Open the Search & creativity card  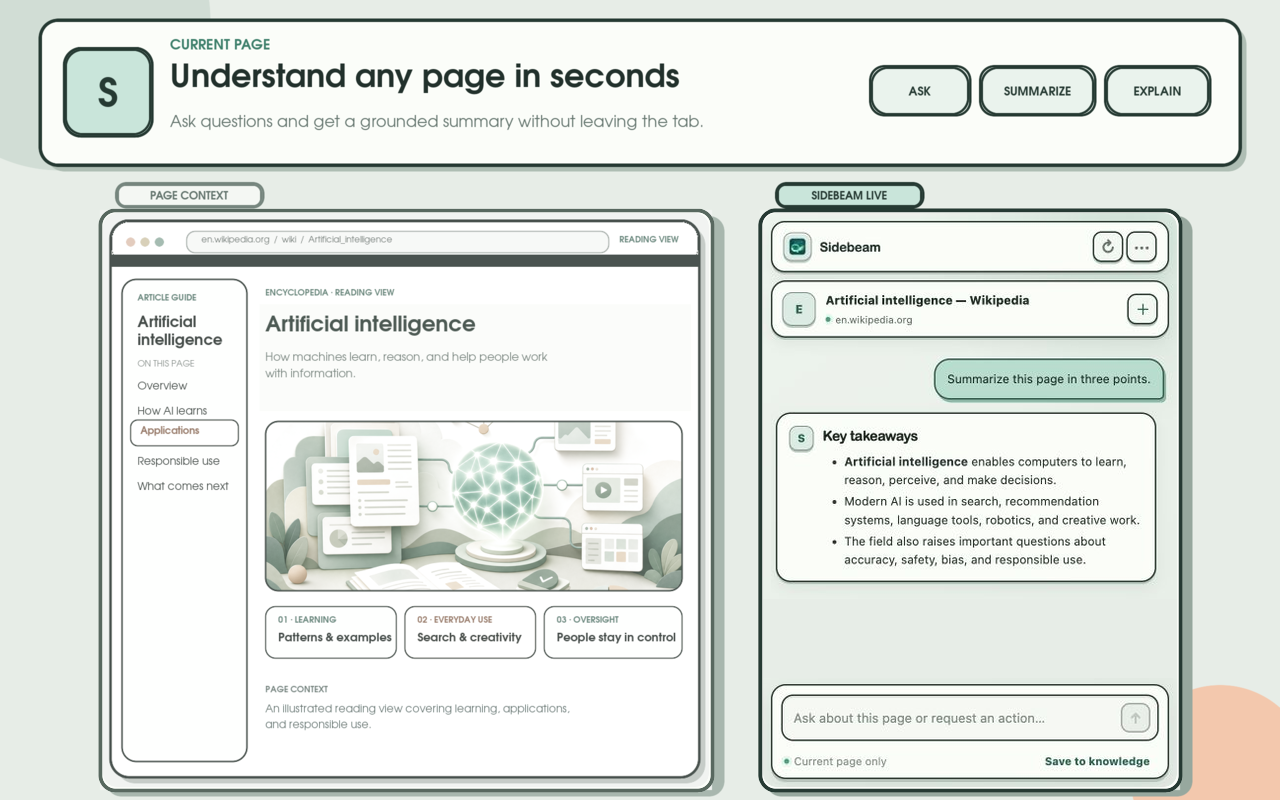(470, 632)
